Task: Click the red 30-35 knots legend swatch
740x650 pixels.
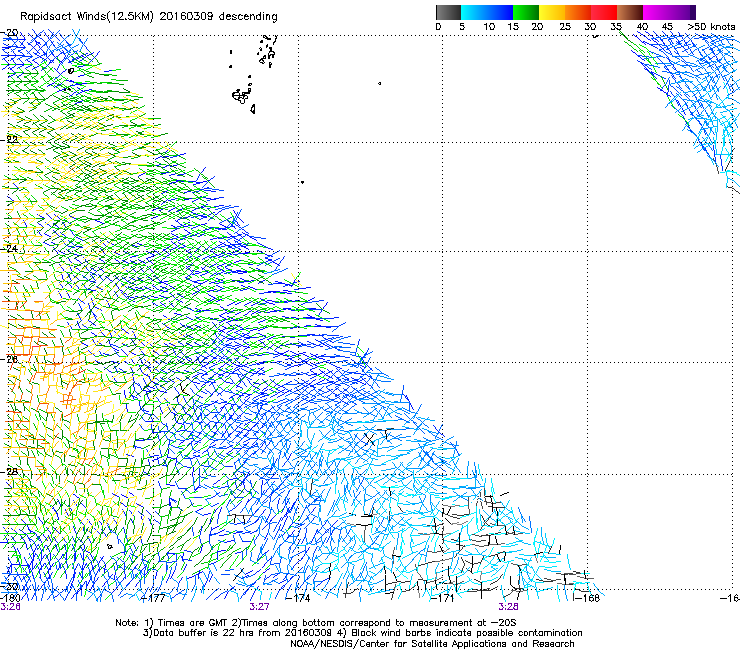Action: (x=604, y=12)
